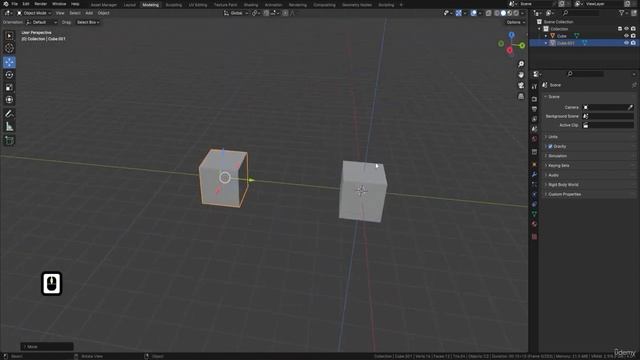Click the Blender logo menu icon
The image size is (640, 360).
click(5, 4)
